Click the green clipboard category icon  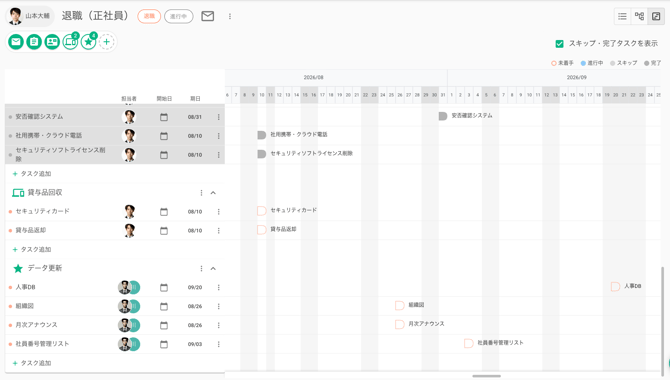pos(34,42)
